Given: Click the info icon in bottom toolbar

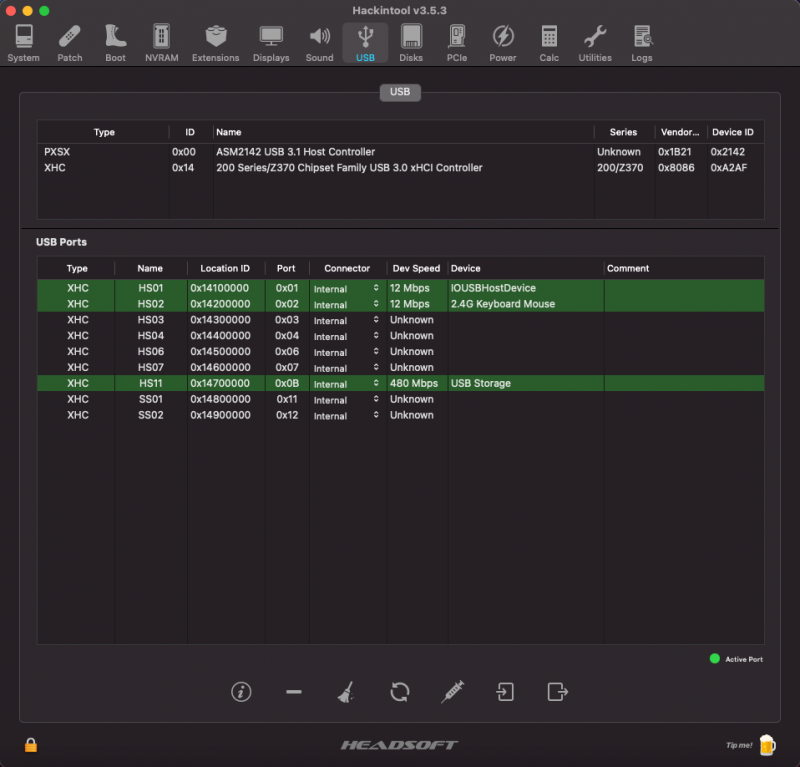Looking at the screenshot, I should [241, 691].
